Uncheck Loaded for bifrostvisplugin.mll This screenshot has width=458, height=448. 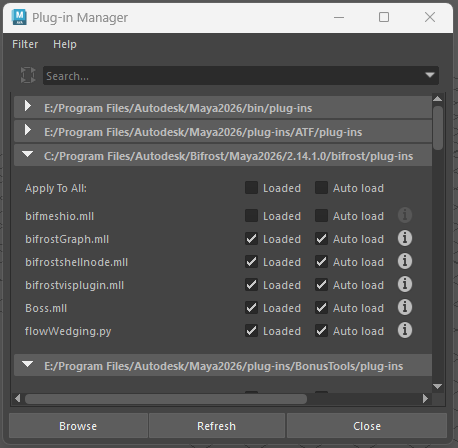click(251, 285)
